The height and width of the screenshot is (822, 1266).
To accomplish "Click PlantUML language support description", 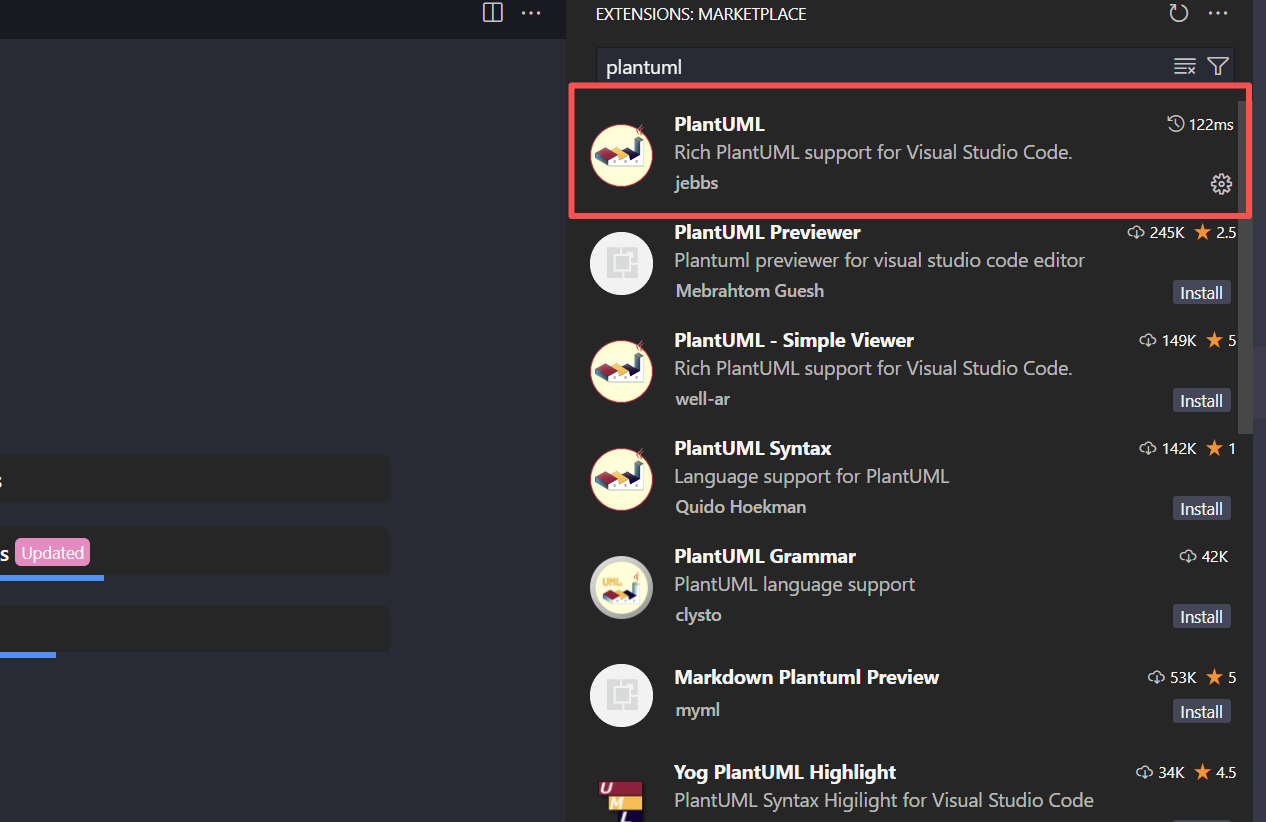I will (x=794, y=584).
